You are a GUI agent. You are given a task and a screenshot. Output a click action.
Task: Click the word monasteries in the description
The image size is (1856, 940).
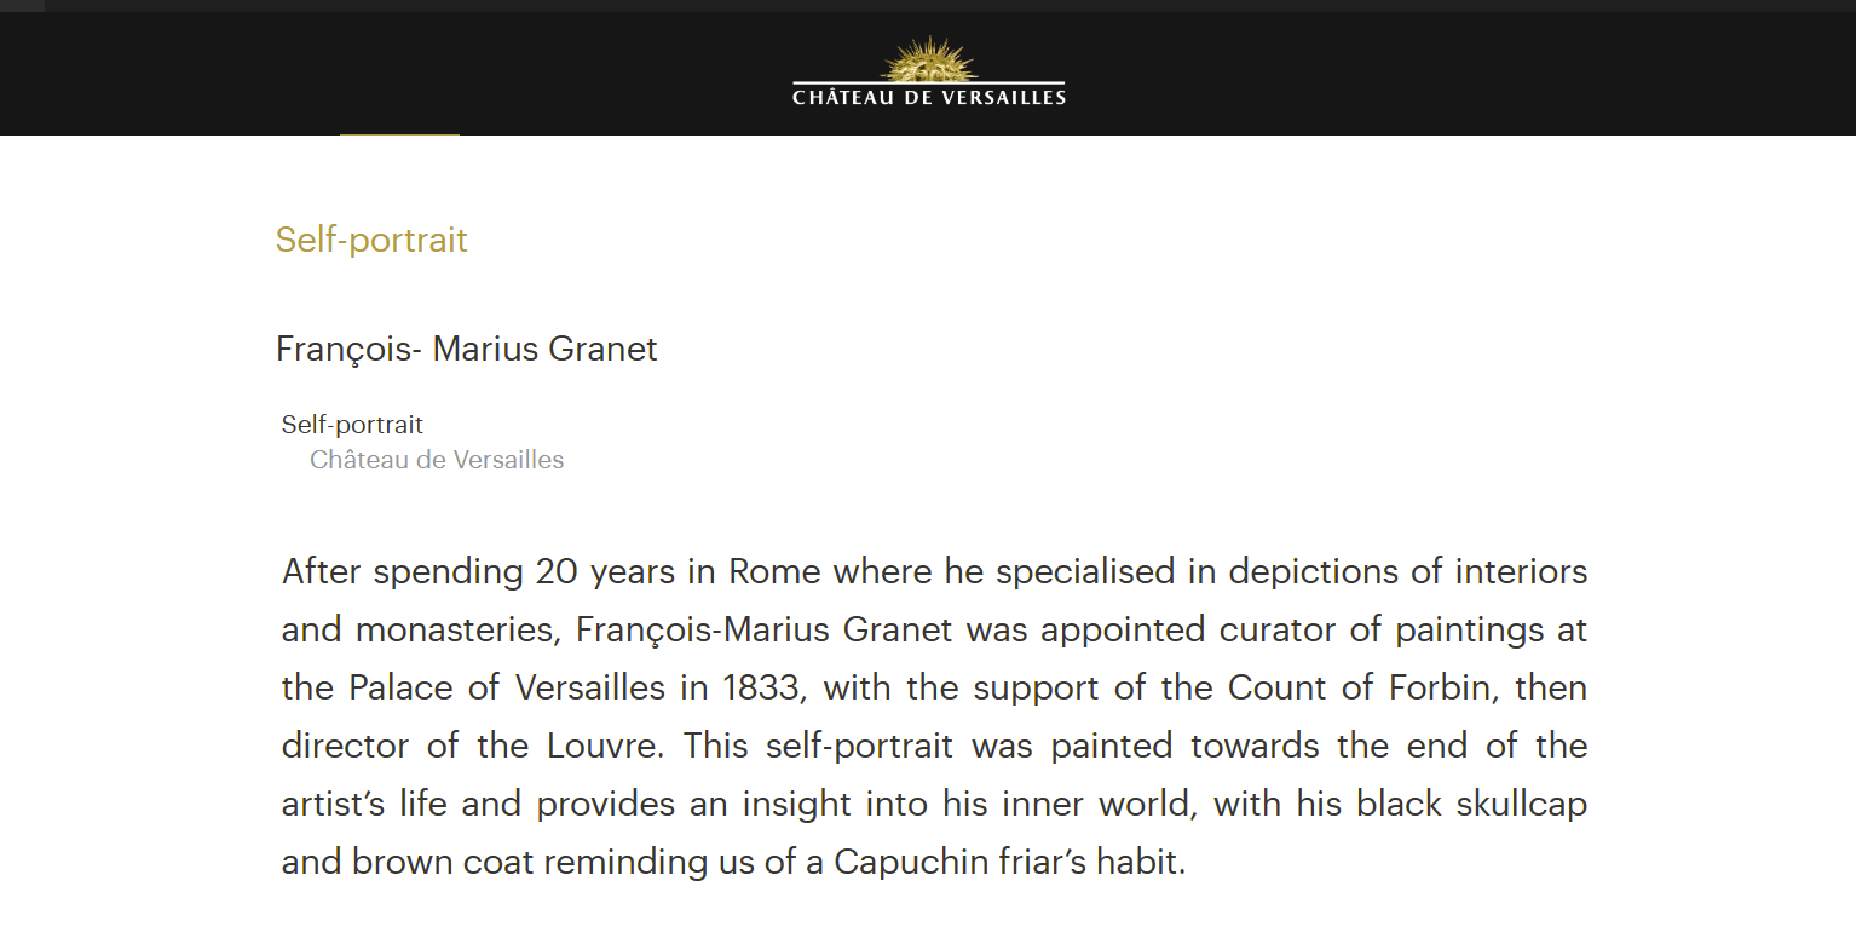(454, 630)
